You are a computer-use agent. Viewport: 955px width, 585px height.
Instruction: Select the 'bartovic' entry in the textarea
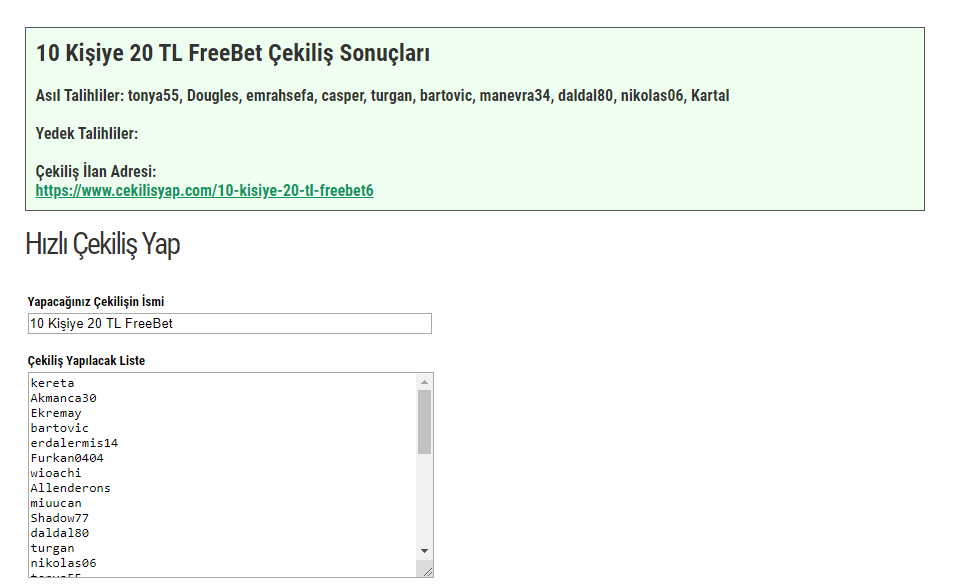coord(59,428)
